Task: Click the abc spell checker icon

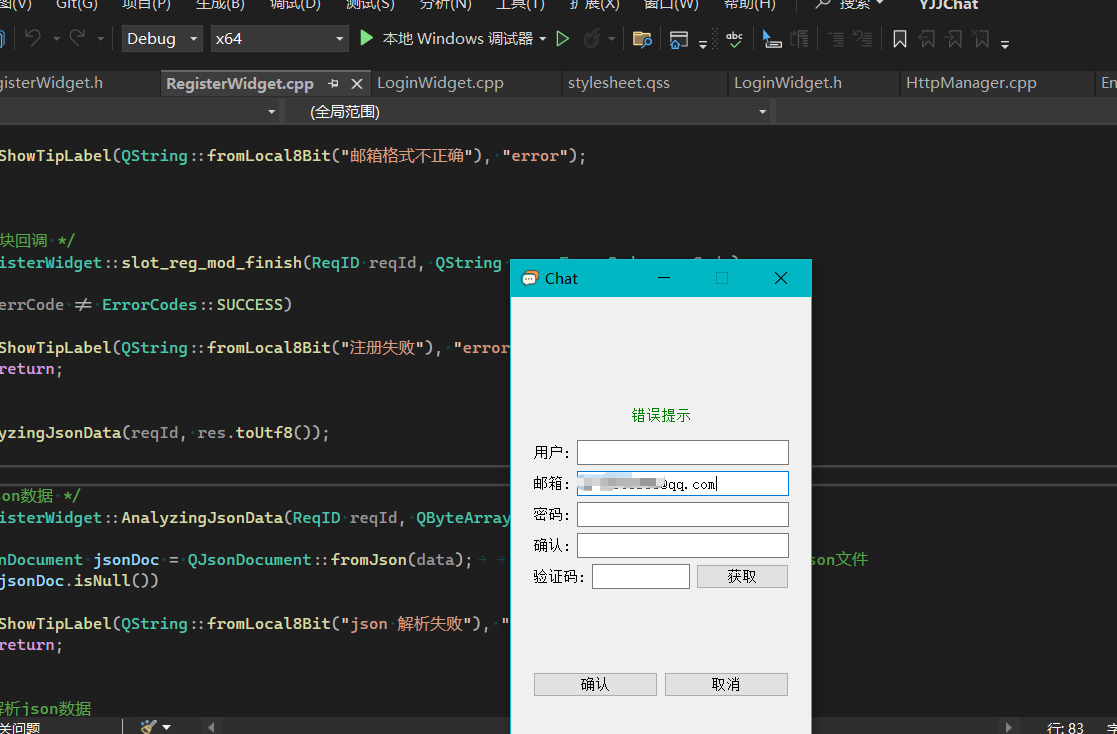Action: 734,39
